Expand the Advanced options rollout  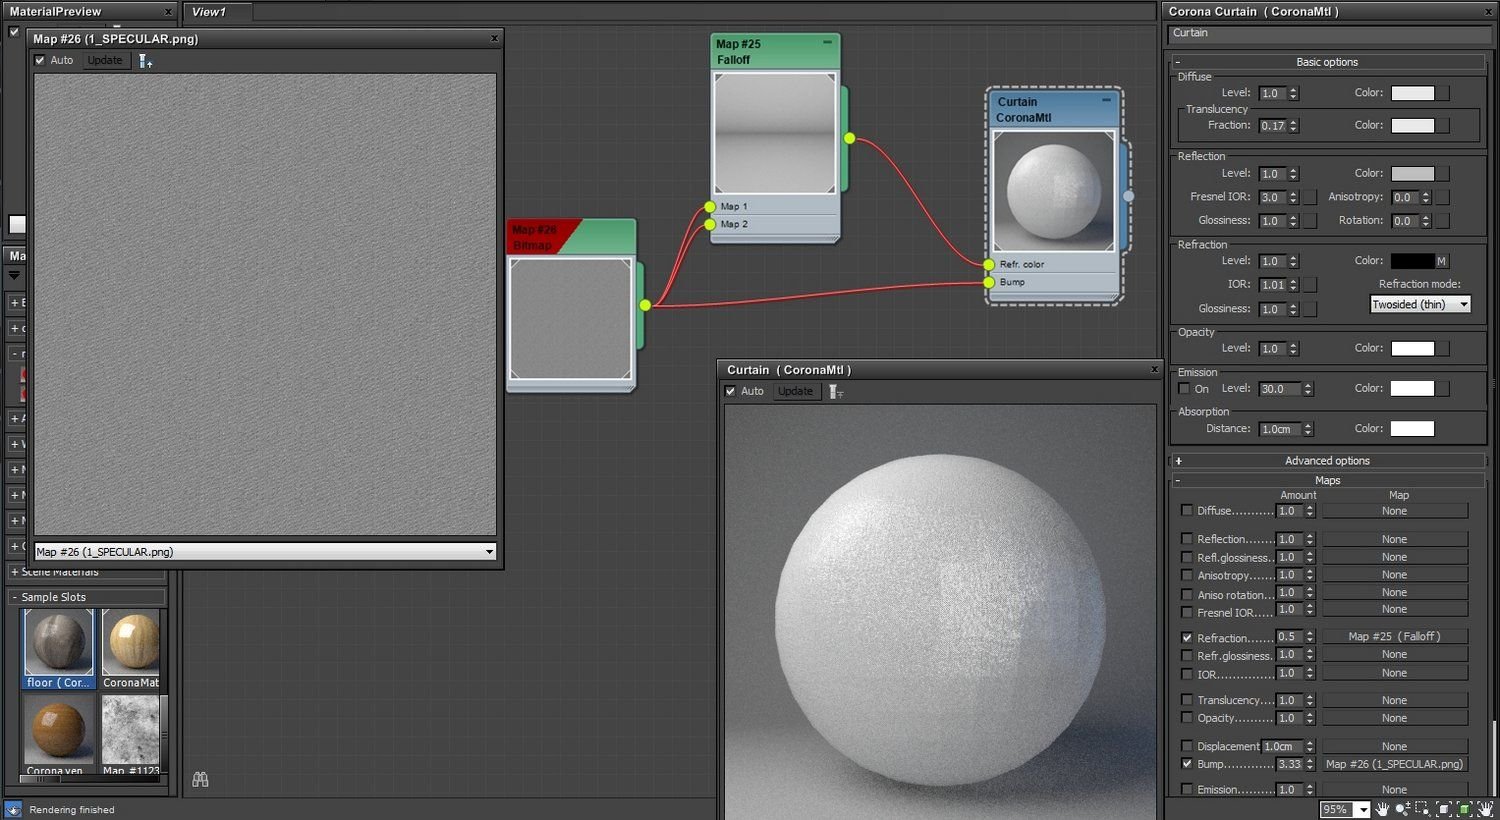[1327, 461]
